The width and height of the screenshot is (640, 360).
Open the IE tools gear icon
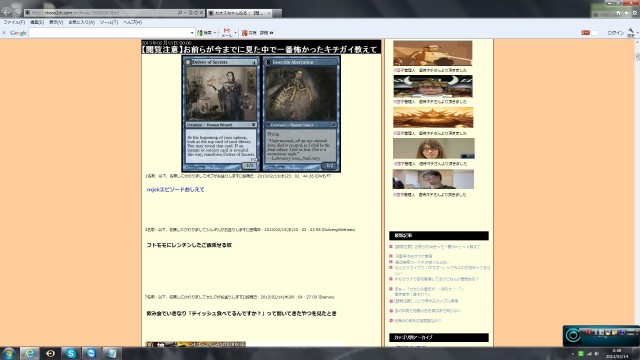tap(635, 13)
